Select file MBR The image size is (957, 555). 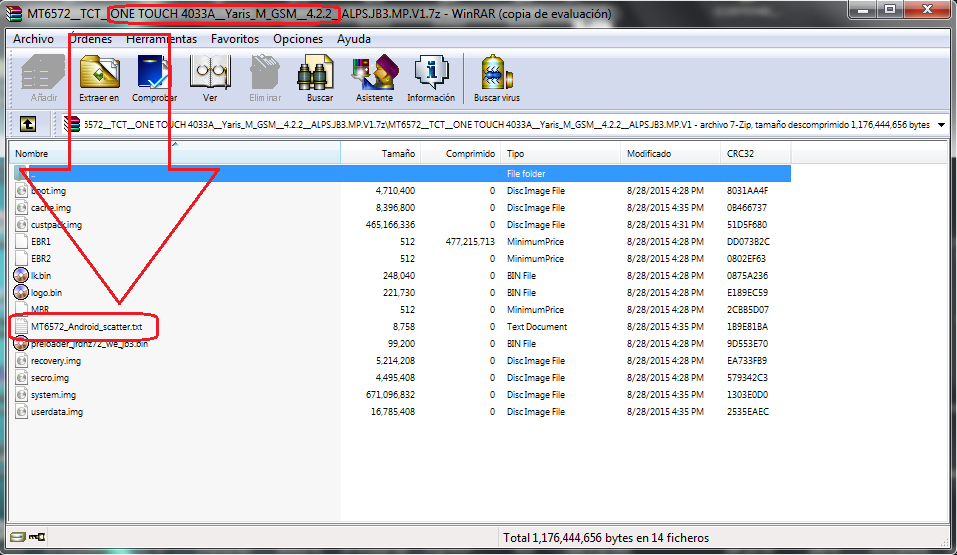coord(40,310)
